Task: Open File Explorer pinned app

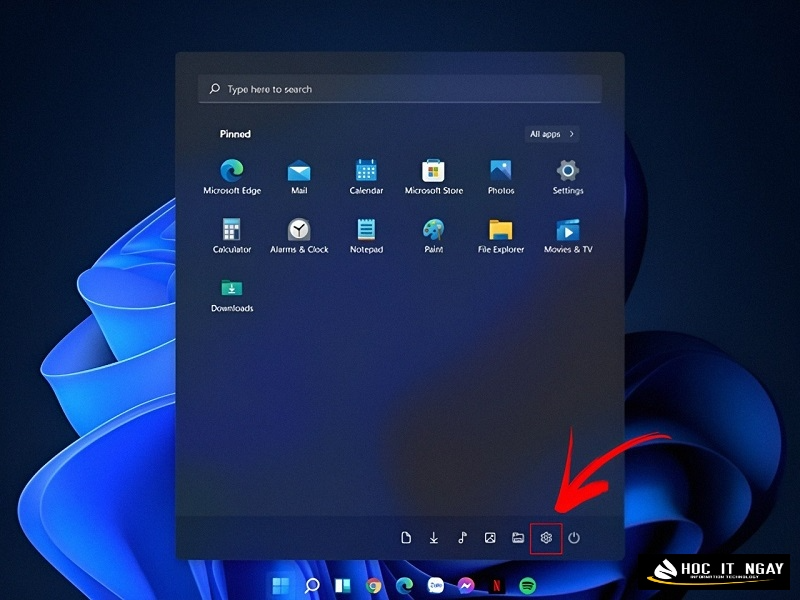Action: click(501, 236)
